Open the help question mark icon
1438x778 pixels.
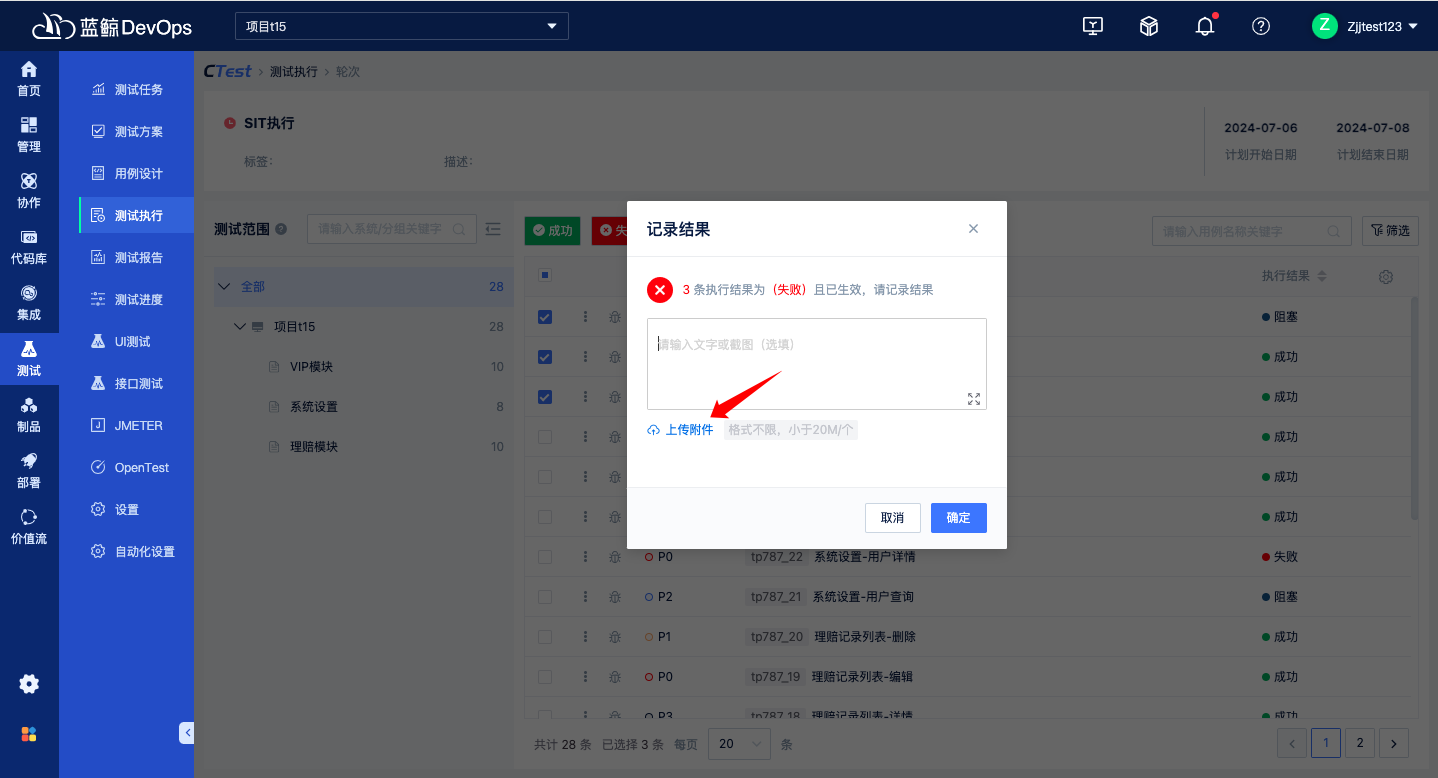pyautogui.click(x=1261, y=27)
